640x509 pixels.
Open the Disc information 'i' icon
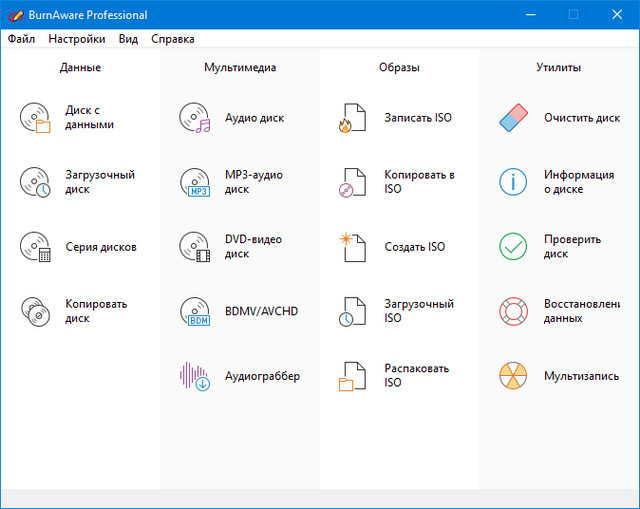coord(513,182)
